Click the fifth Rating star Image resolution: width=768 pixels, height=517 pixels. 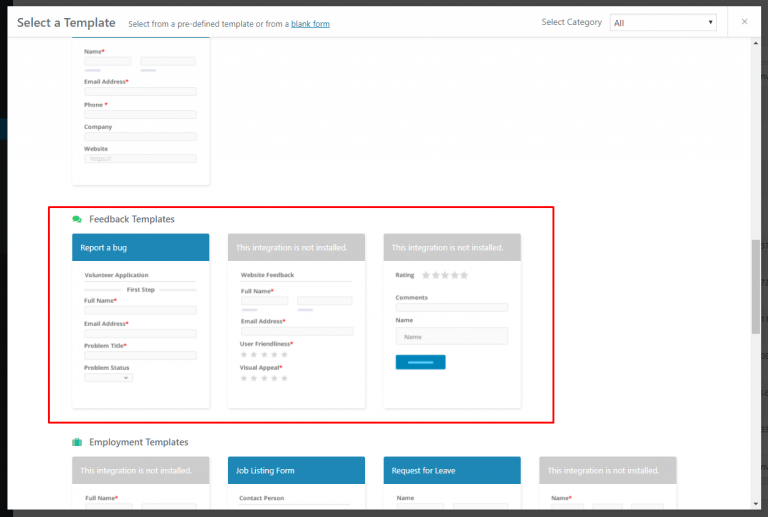pos(464,275)
